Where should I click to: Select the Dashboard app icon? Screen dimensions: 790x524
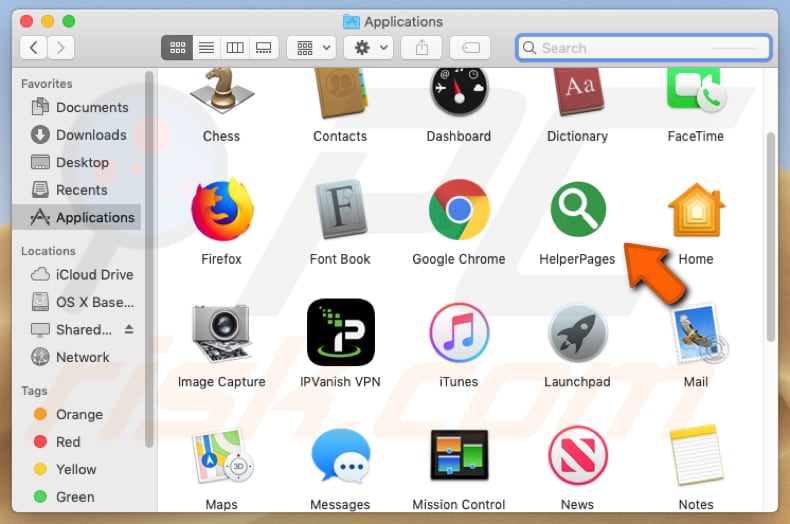point(458,92)
